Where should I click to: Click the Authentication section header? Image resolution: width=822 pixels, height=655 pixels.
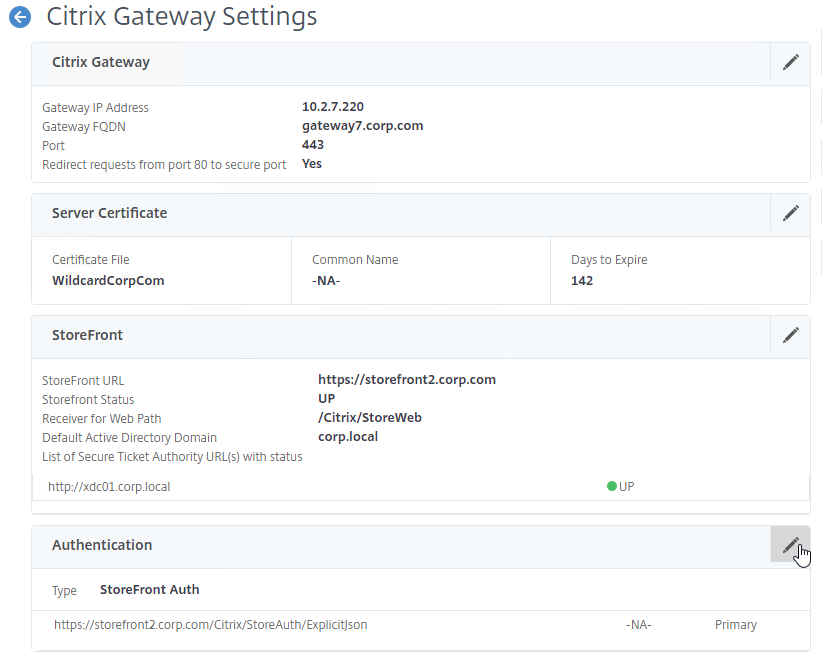pos(102,545)
